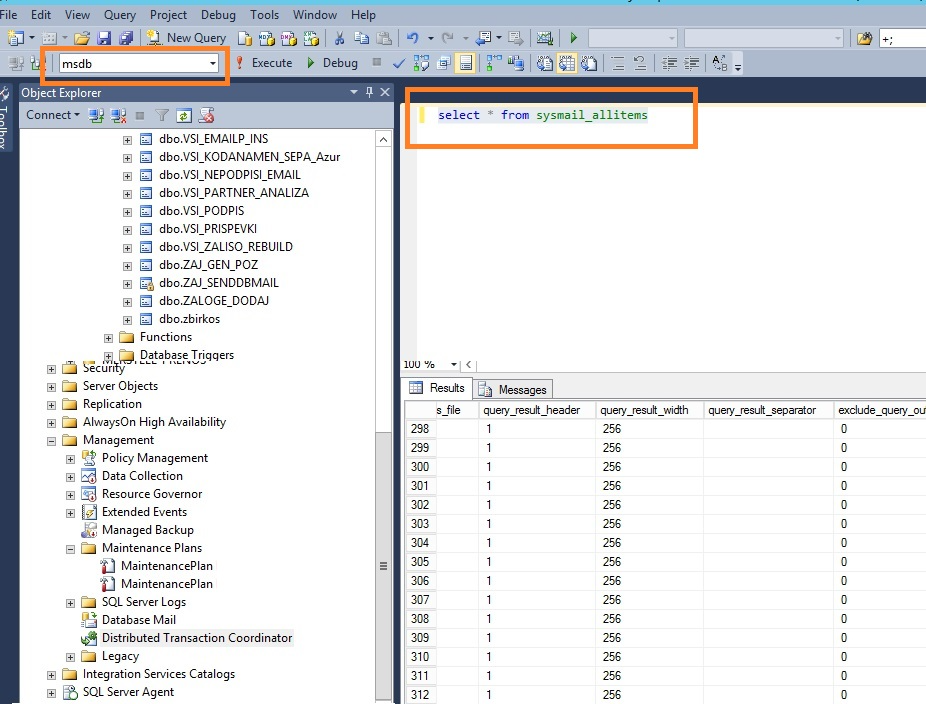Expand the SQL Server Agent node
926x704 pixels.
[52, 692]
